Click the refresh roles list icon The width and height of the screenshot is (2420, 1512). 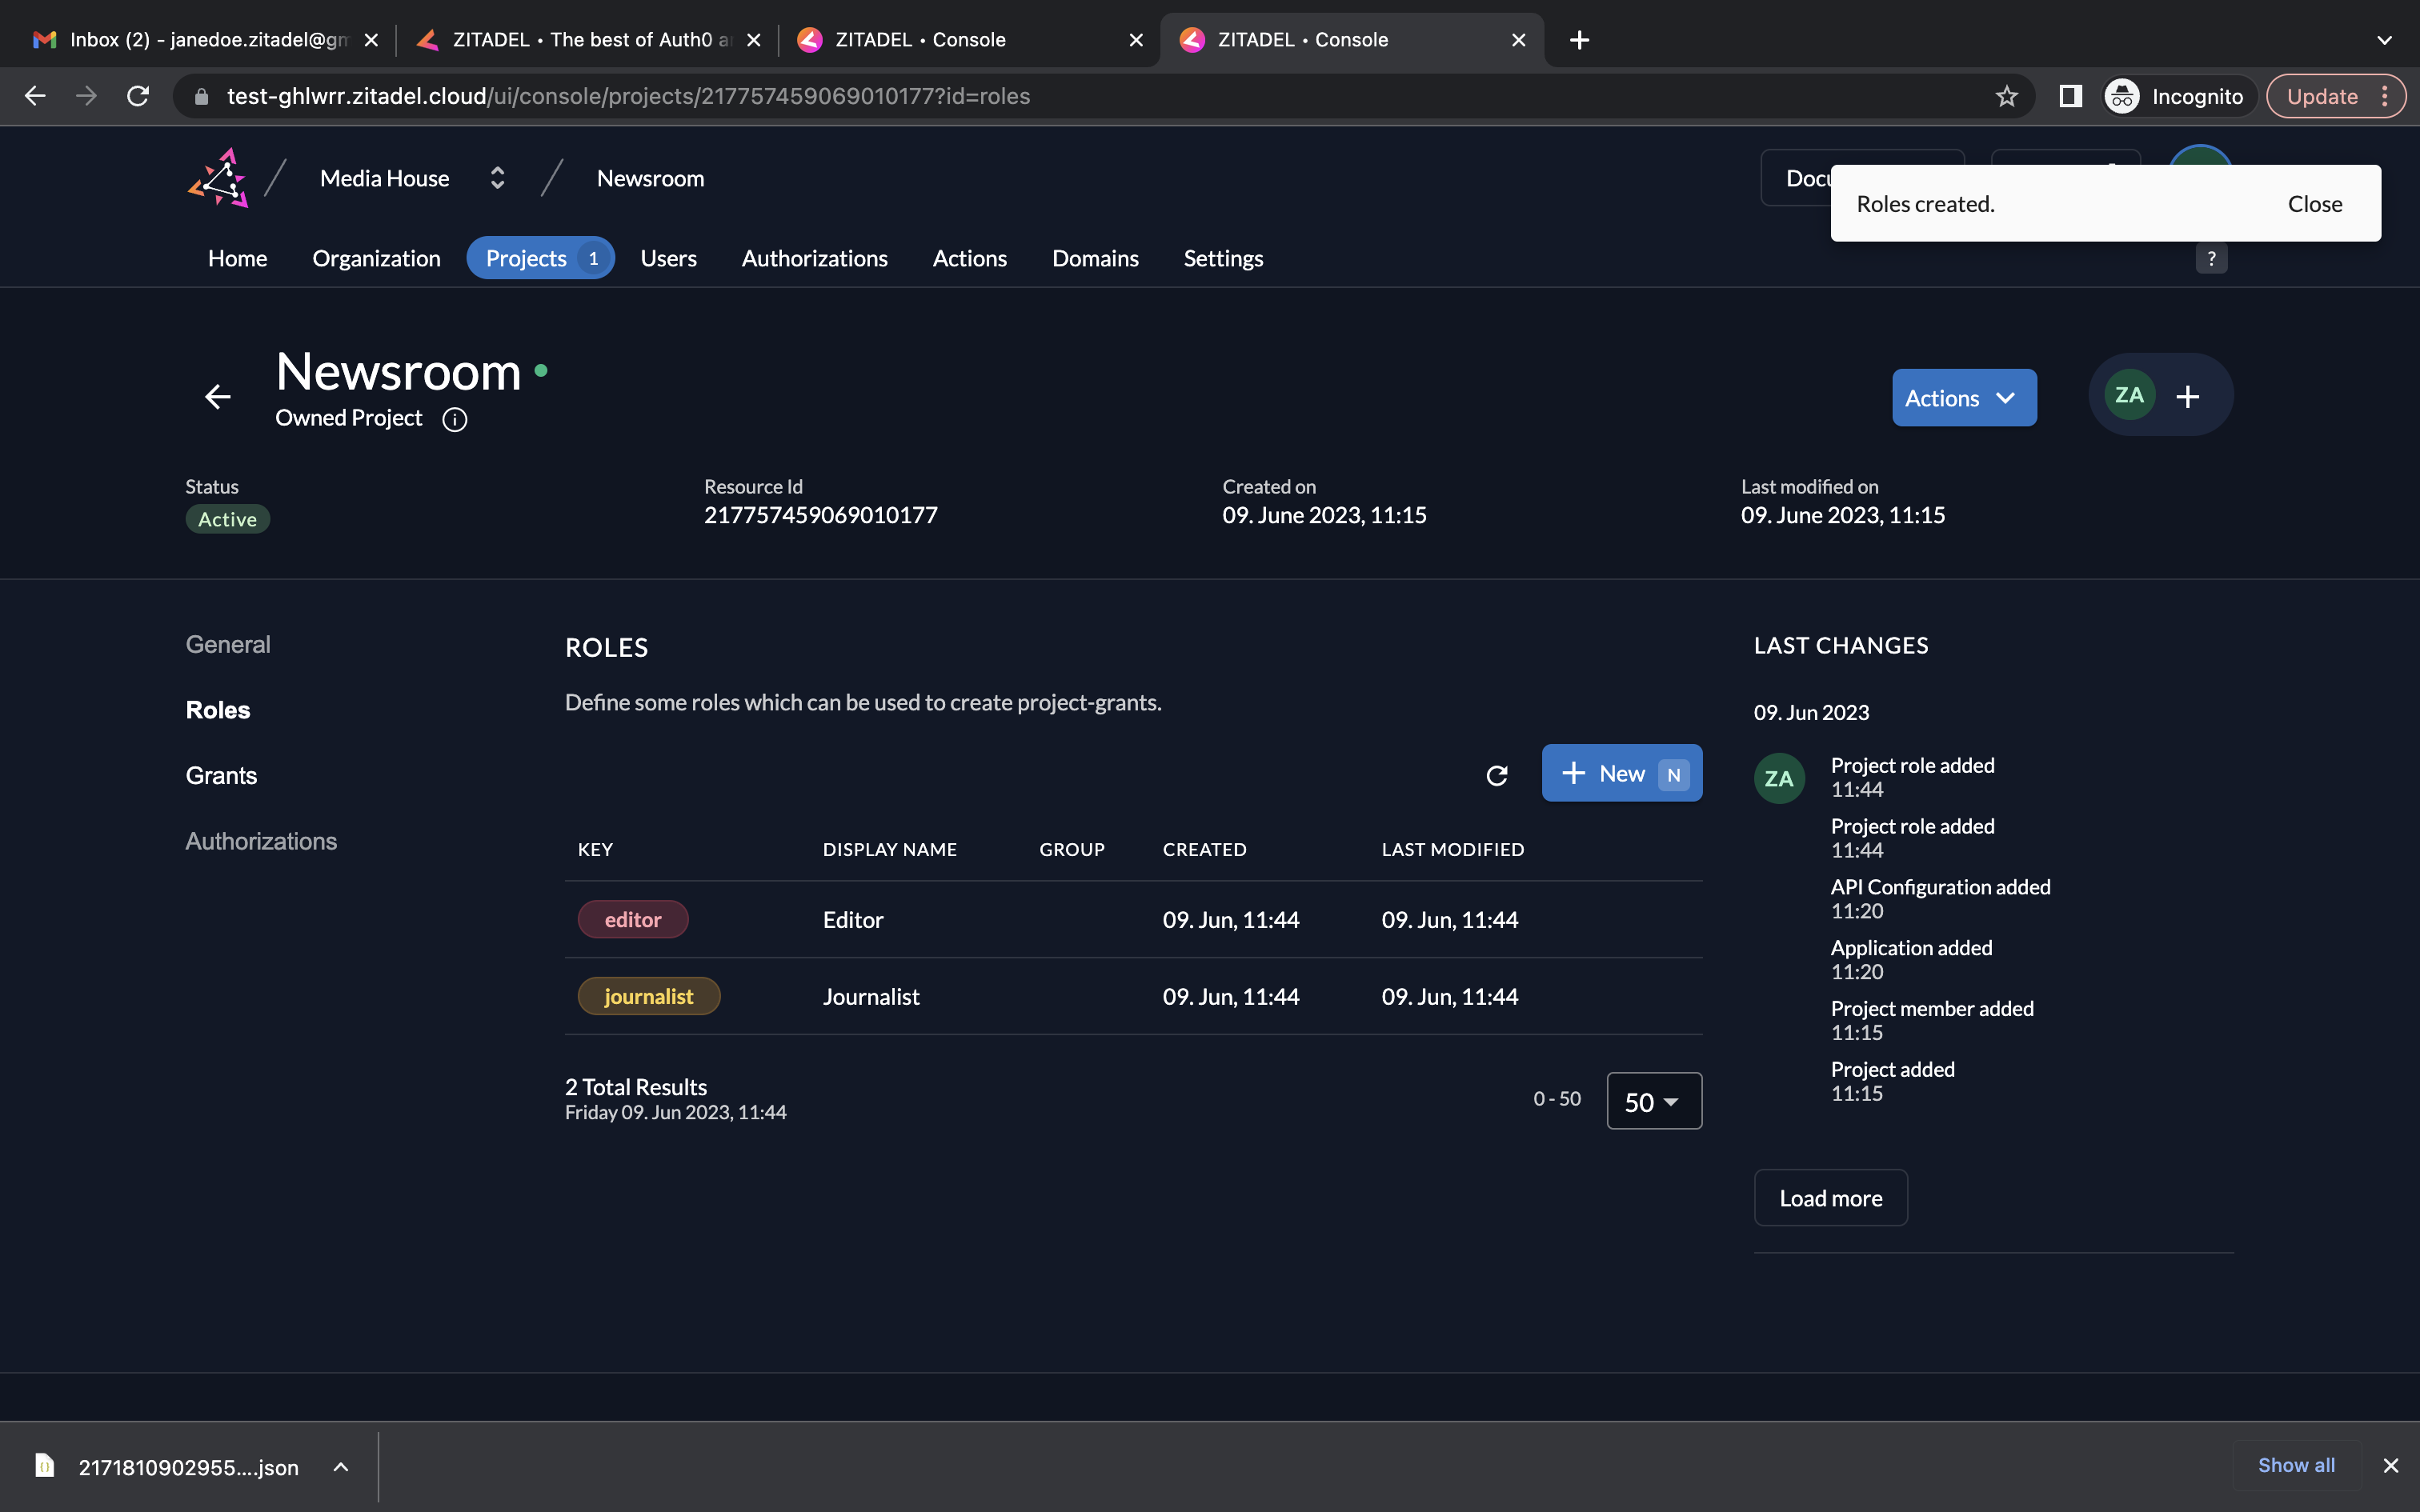click(1496, 775)
